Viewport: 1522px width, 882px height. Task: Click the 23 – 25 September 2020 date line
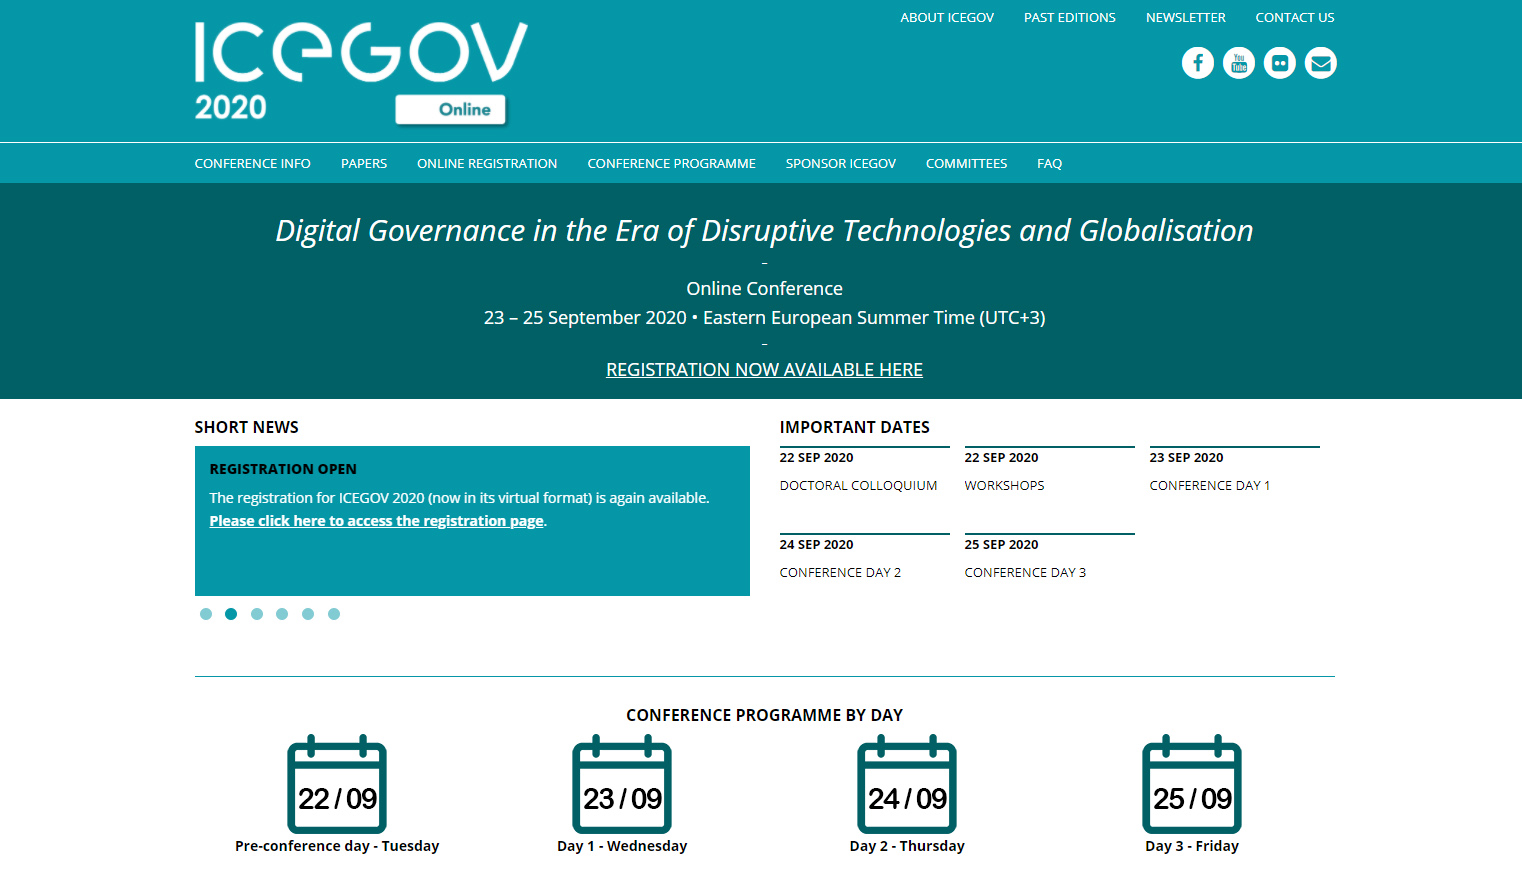pyautogui.click(x=764, y=318)
